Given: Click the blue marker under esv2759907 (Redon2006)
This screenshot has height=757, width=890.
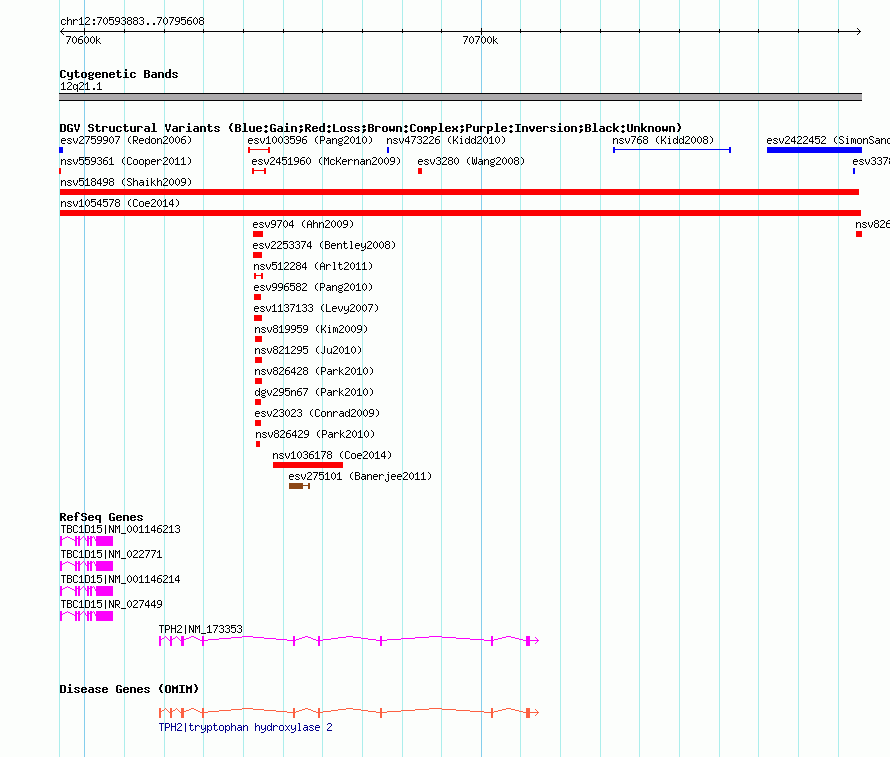Looking at the screenshot, I should coord(61,150).
